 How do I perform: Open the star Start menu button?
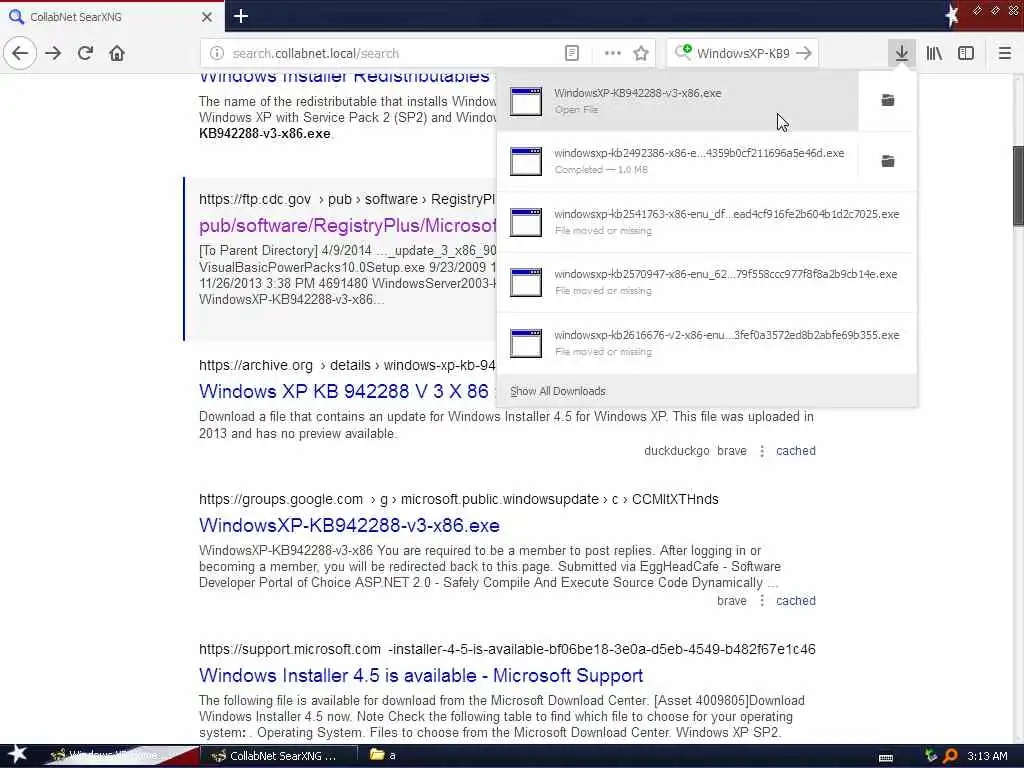tap(17, 755)
